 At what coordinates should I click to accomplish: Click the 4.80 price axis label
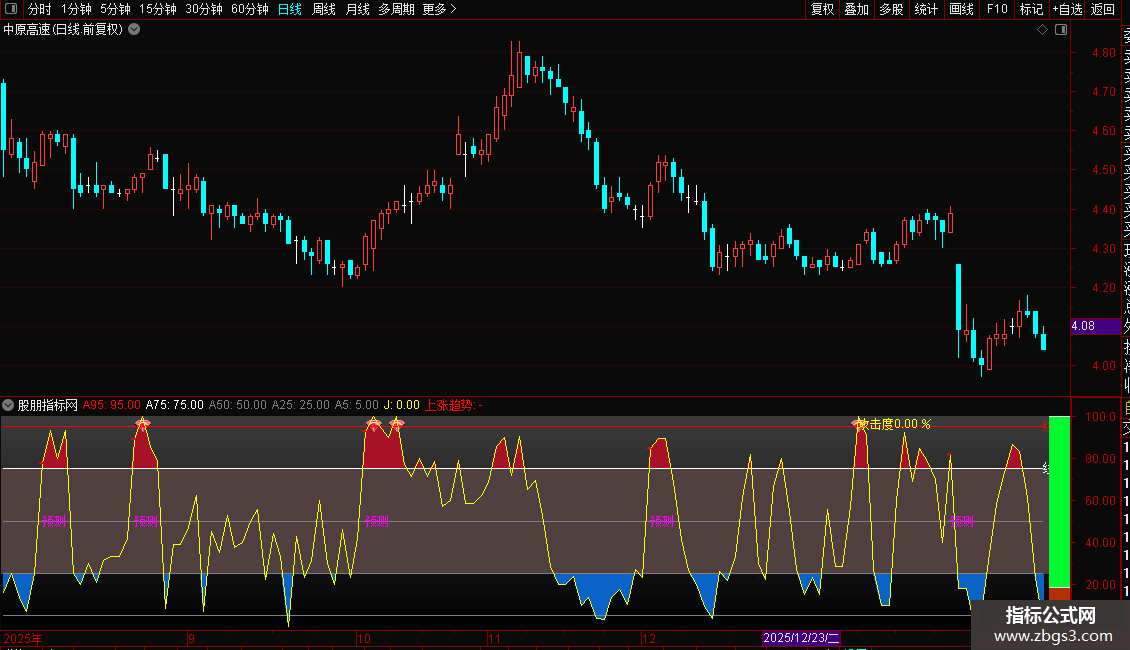tap(1103, 53)
